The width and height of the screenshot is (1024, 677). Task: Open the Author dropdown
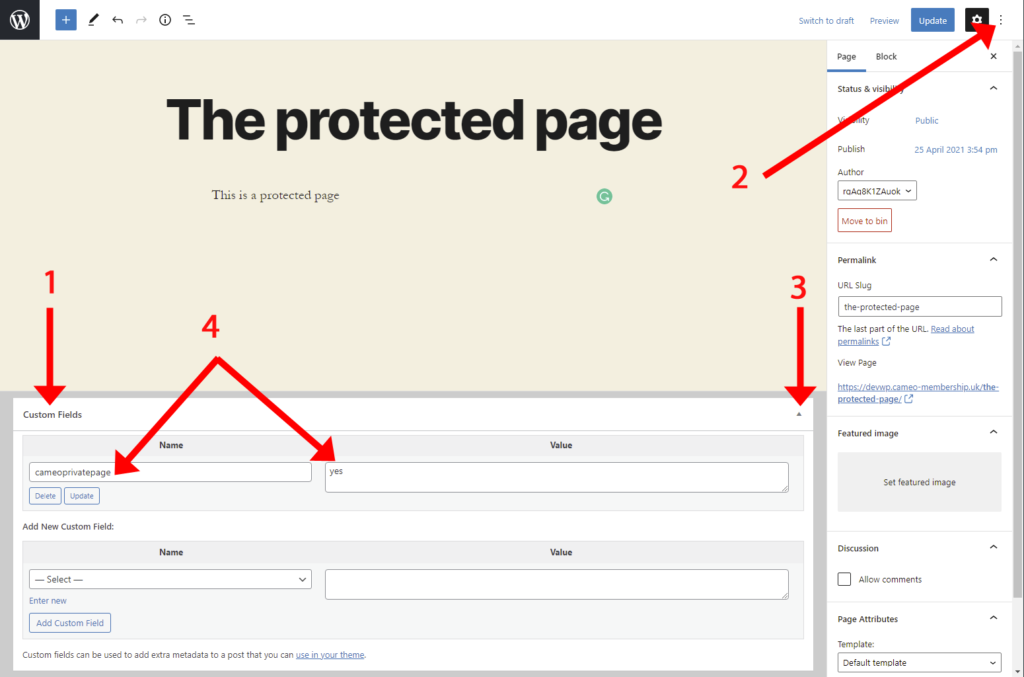tap(877, 191)
